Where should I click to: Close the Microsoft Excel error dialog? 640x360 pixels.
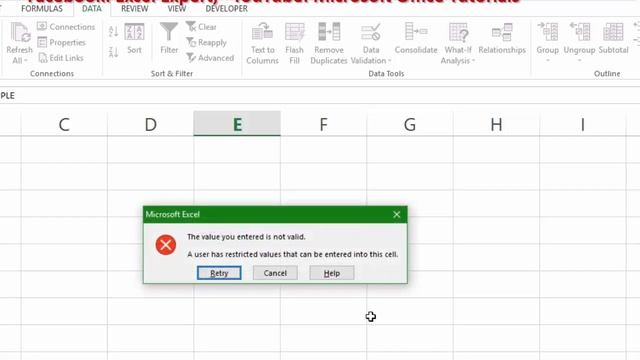pyautogui.click(x=396, y=214)
